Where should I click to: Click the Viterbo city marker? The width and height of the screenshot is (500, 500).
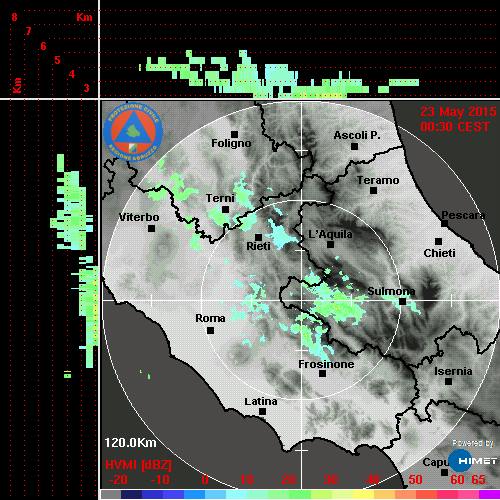(151, 229)
